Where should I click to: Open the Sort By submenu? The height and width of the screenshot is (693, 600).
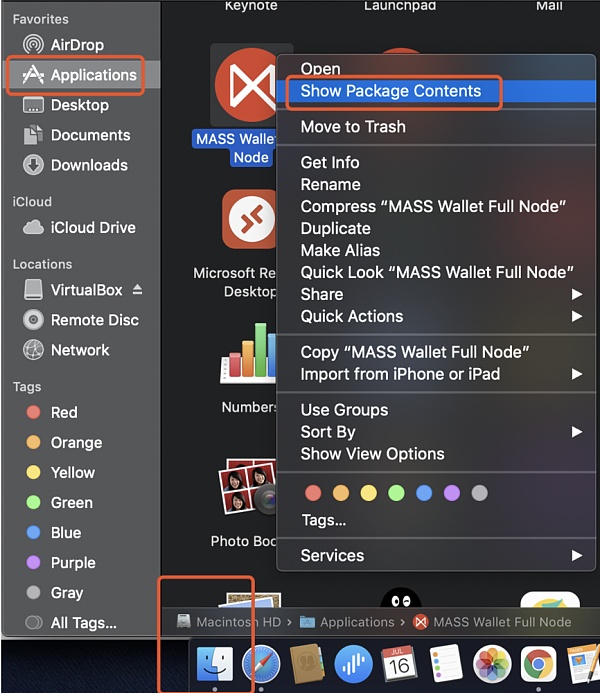(576, 432)
